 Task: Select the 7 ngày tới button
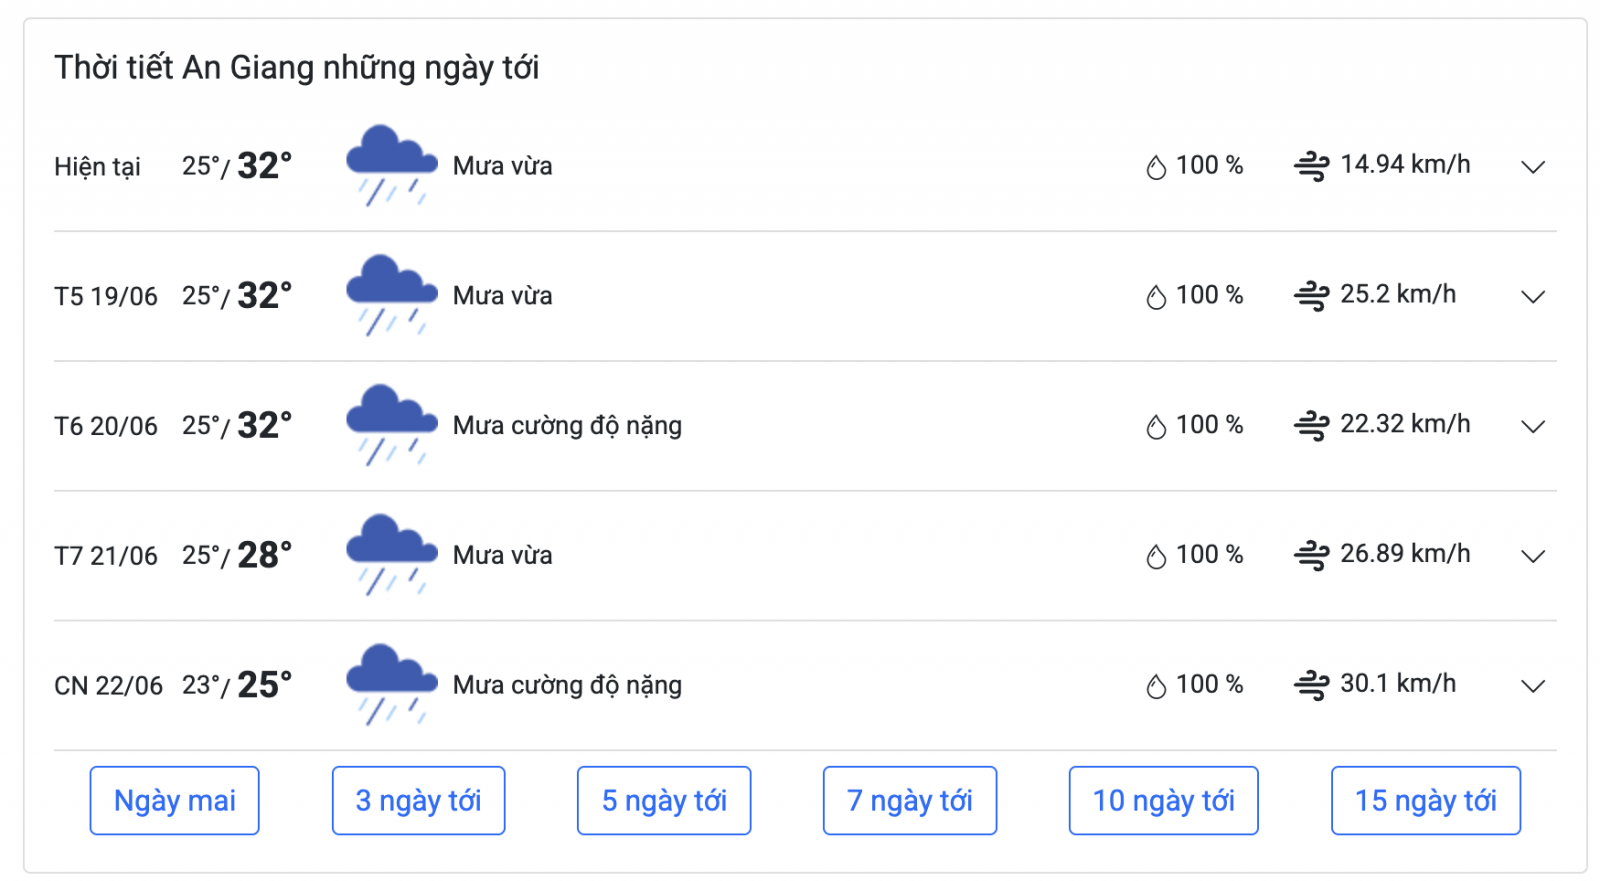click(x=910, y=801)
